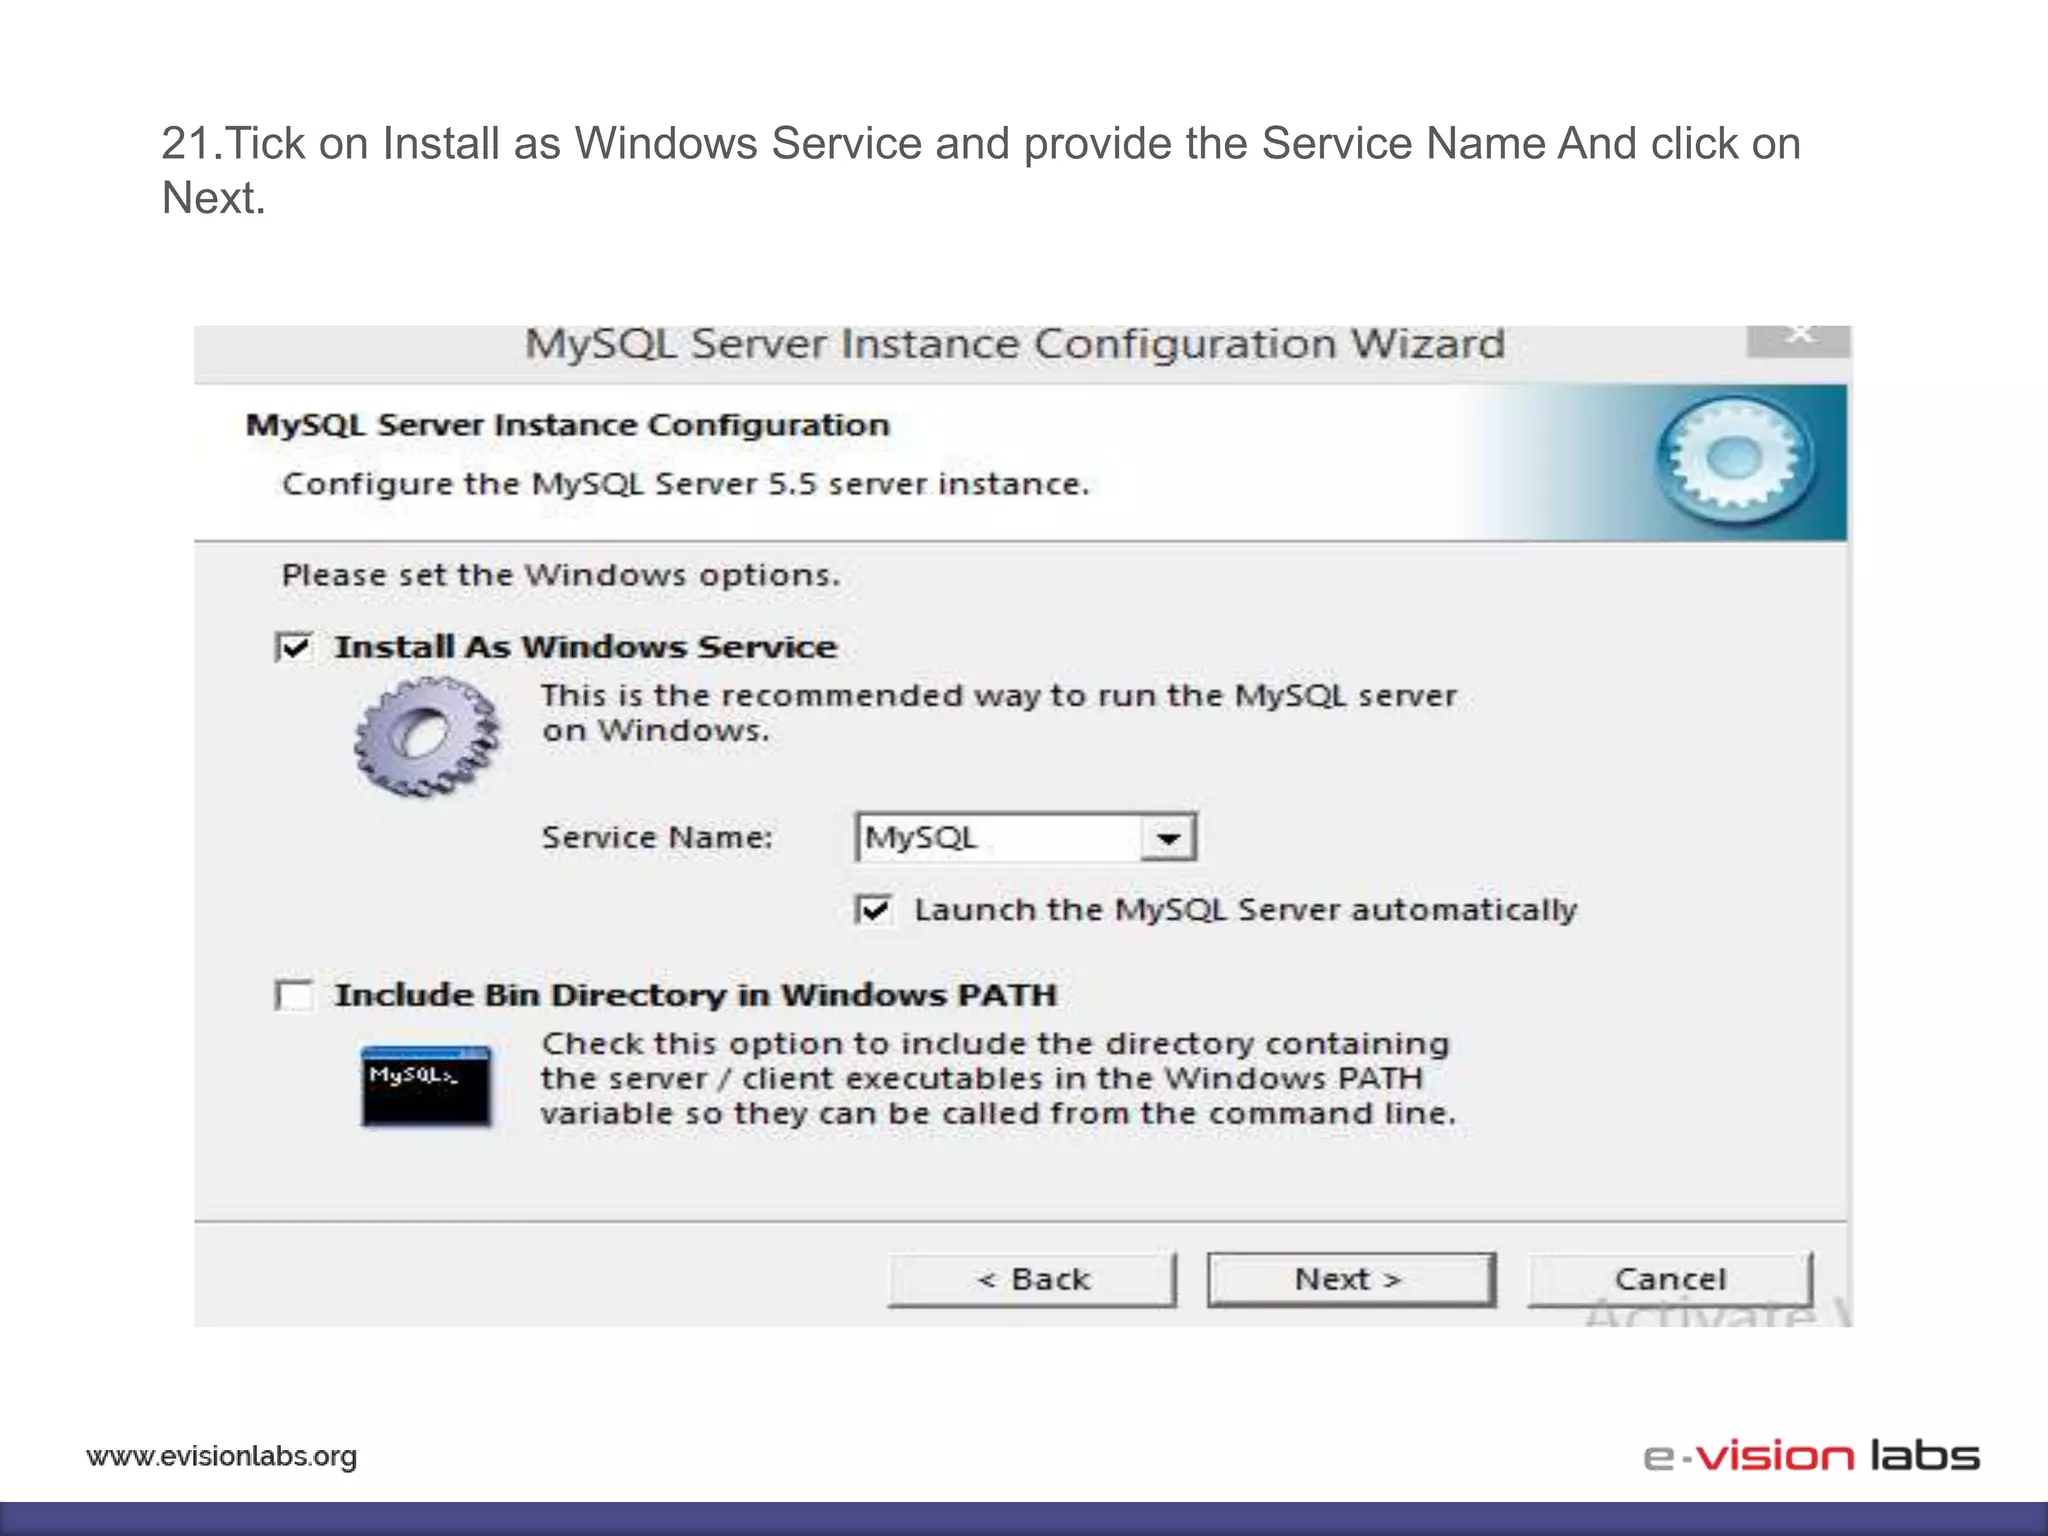Enable Include Bin Directory in Windows PATH
2048x1536 pixels.
(295, 995)
